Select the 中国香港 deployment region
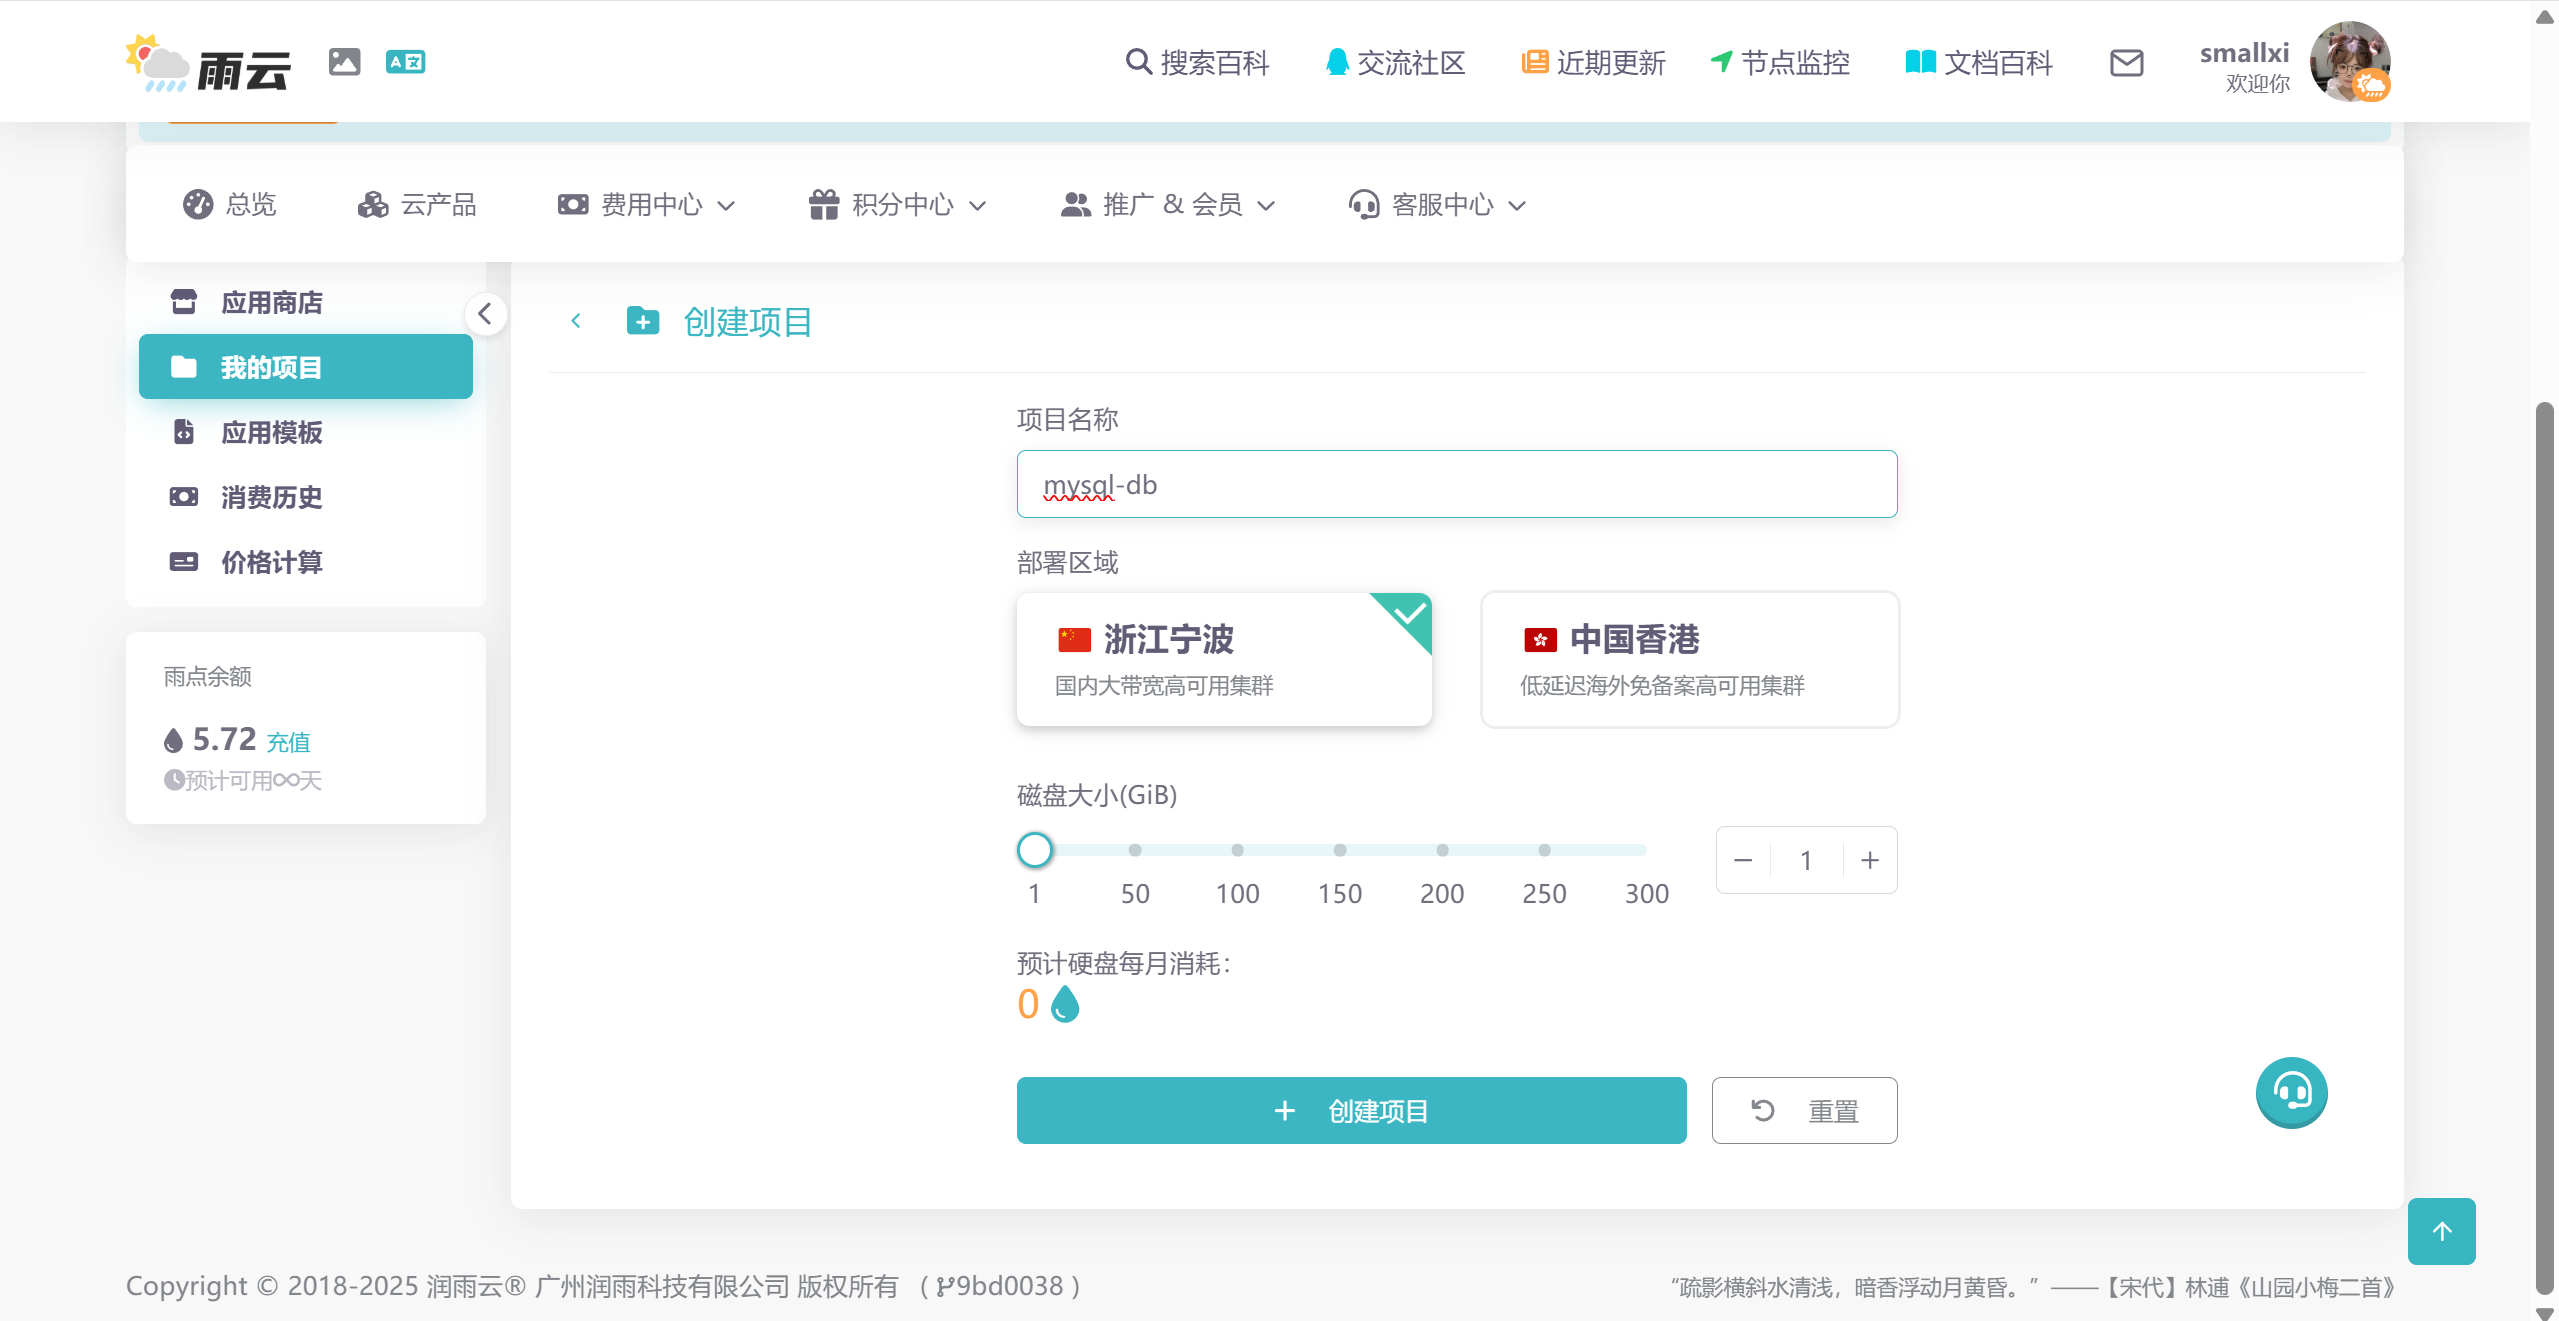 point(1689,659)
